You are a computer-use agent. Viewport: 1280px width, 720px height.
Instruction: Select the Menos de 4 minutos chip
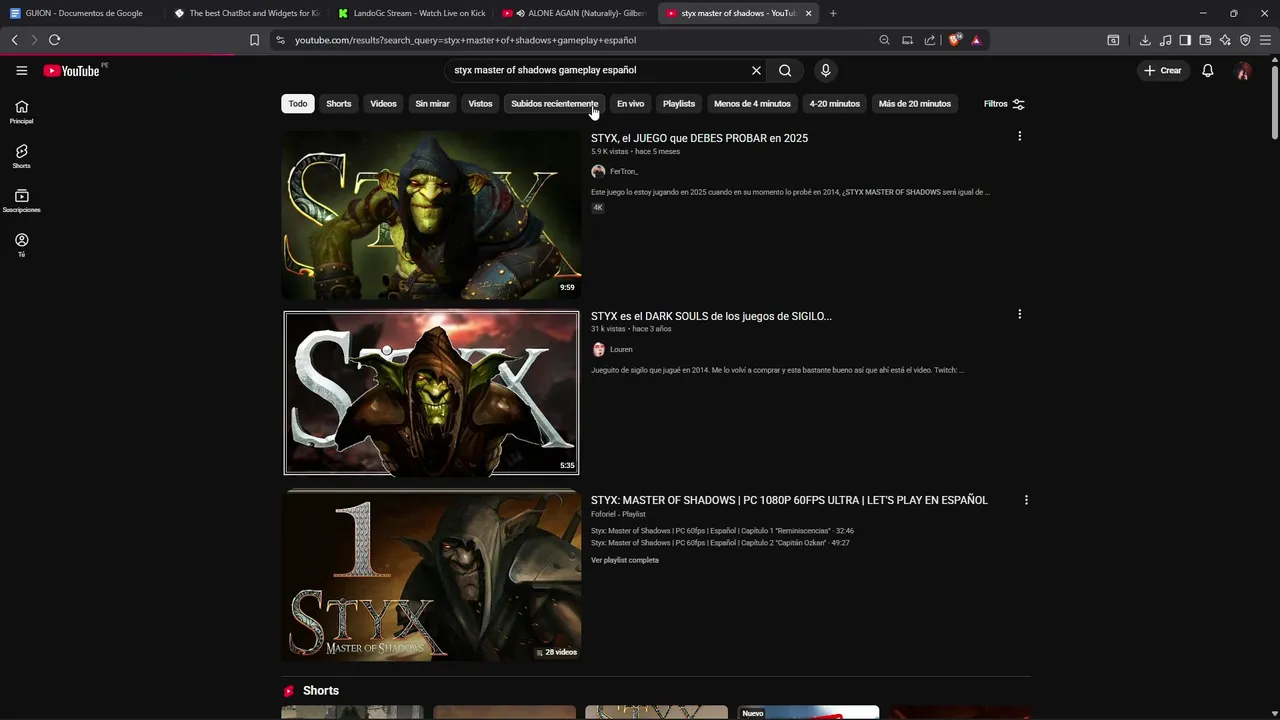click(752, 104)
